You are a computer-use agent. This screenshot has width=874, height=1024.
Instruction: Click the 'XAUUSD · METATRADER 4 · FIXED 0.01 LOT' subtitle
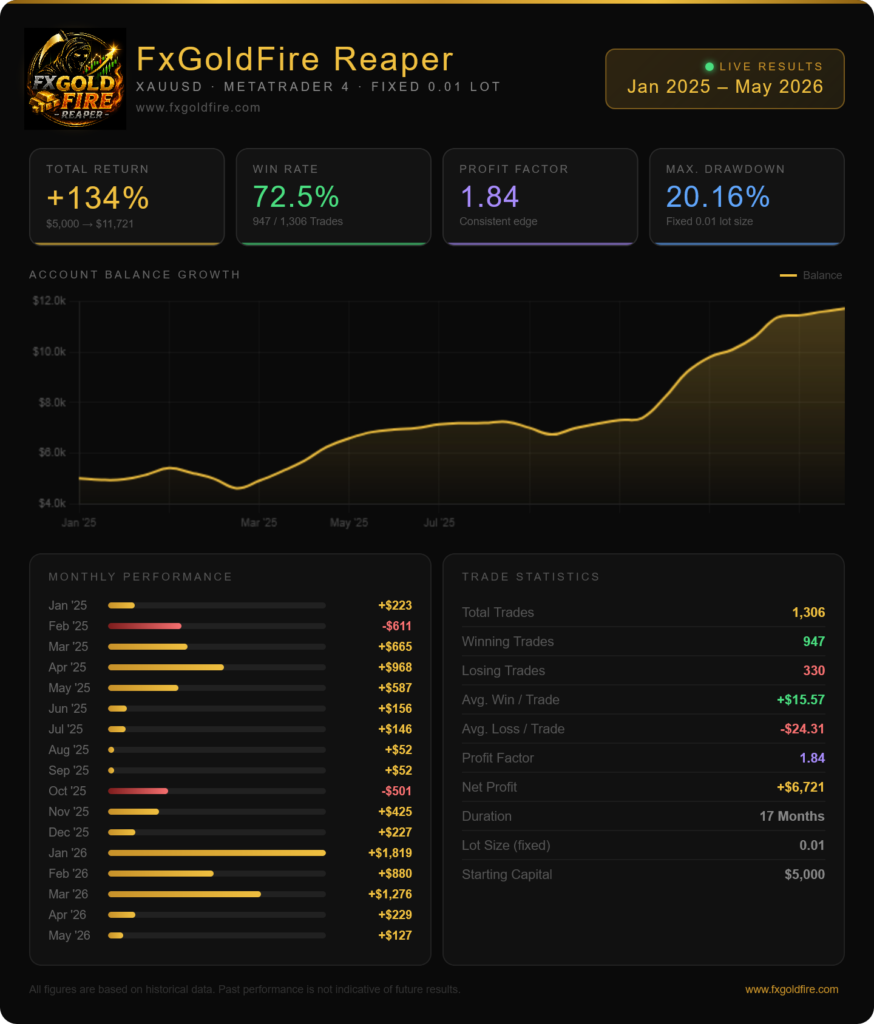coord(318,87)
